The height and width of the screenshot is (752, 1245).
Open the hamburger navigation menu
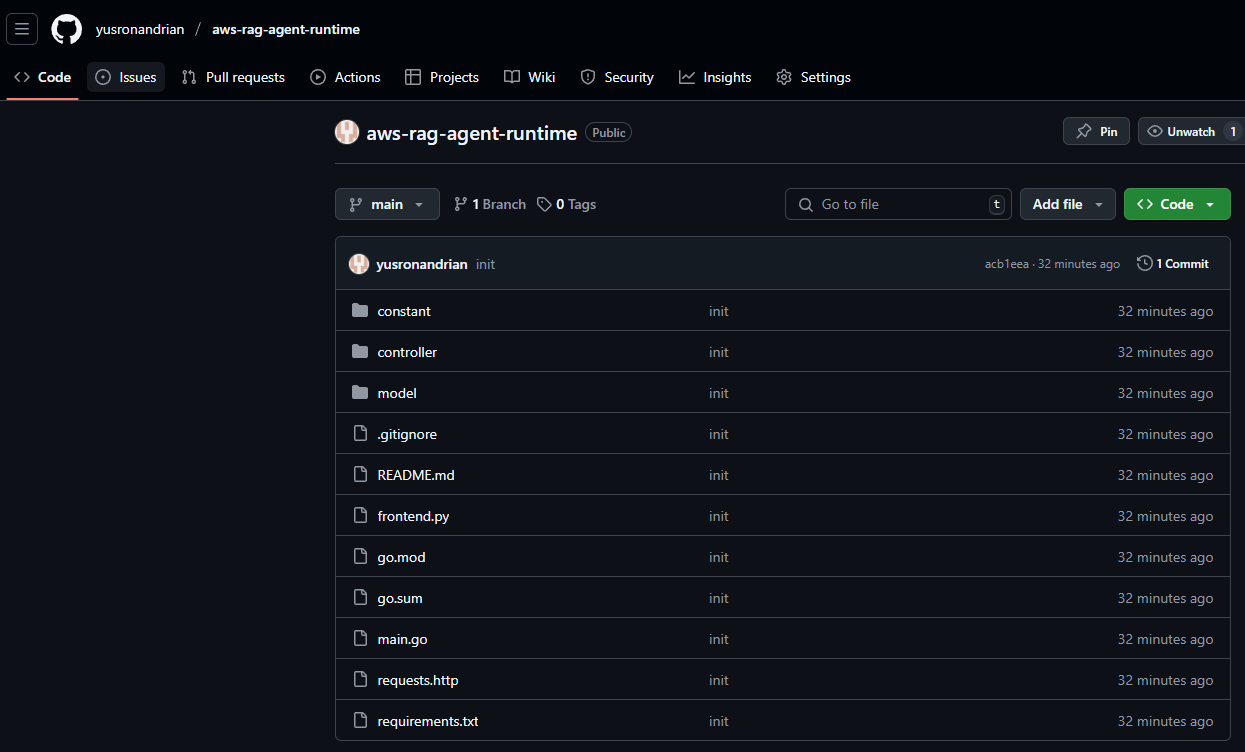click(22, 29)
